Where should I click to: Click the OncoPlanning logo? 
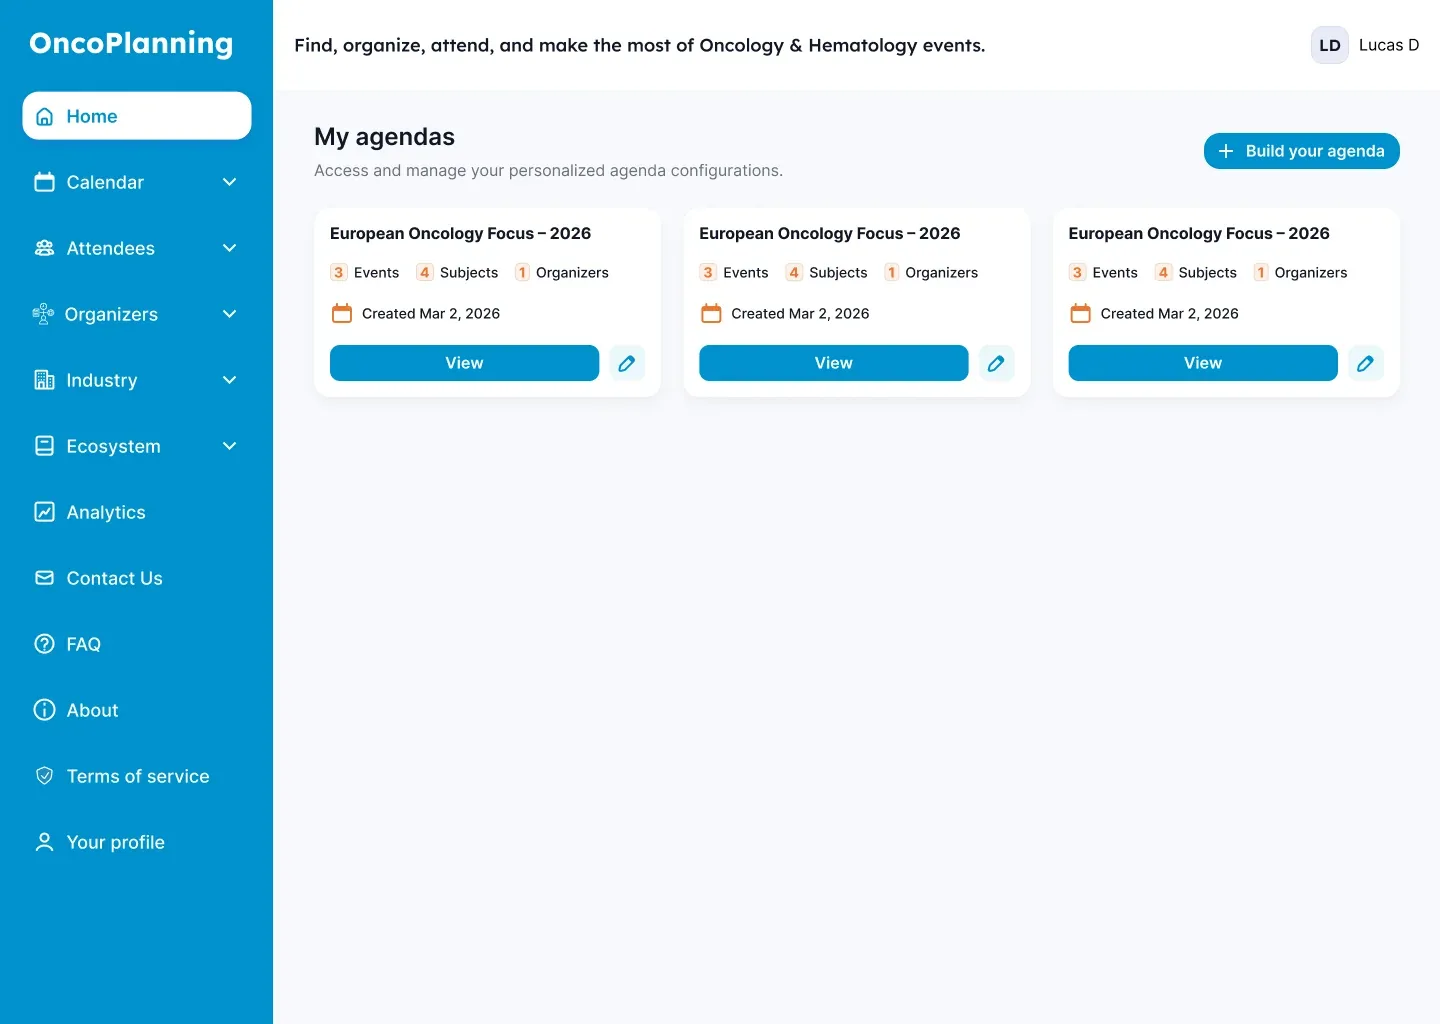click(131, 44)
